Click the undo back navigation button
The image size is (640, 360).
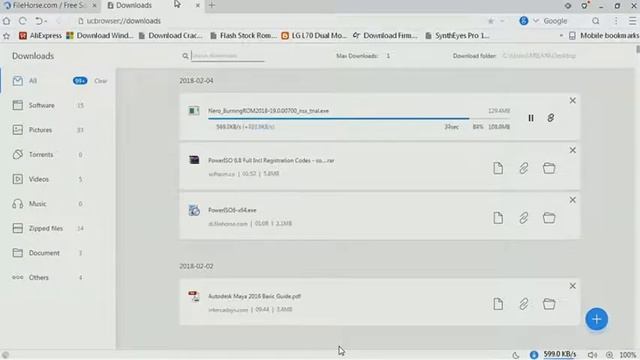tap(39, 21)
